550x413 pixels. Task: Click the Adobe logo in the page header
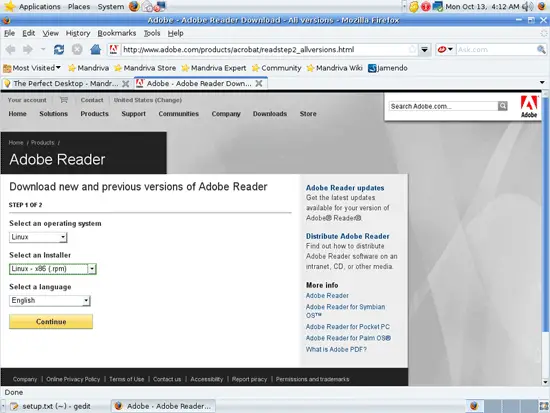(529, 107)
